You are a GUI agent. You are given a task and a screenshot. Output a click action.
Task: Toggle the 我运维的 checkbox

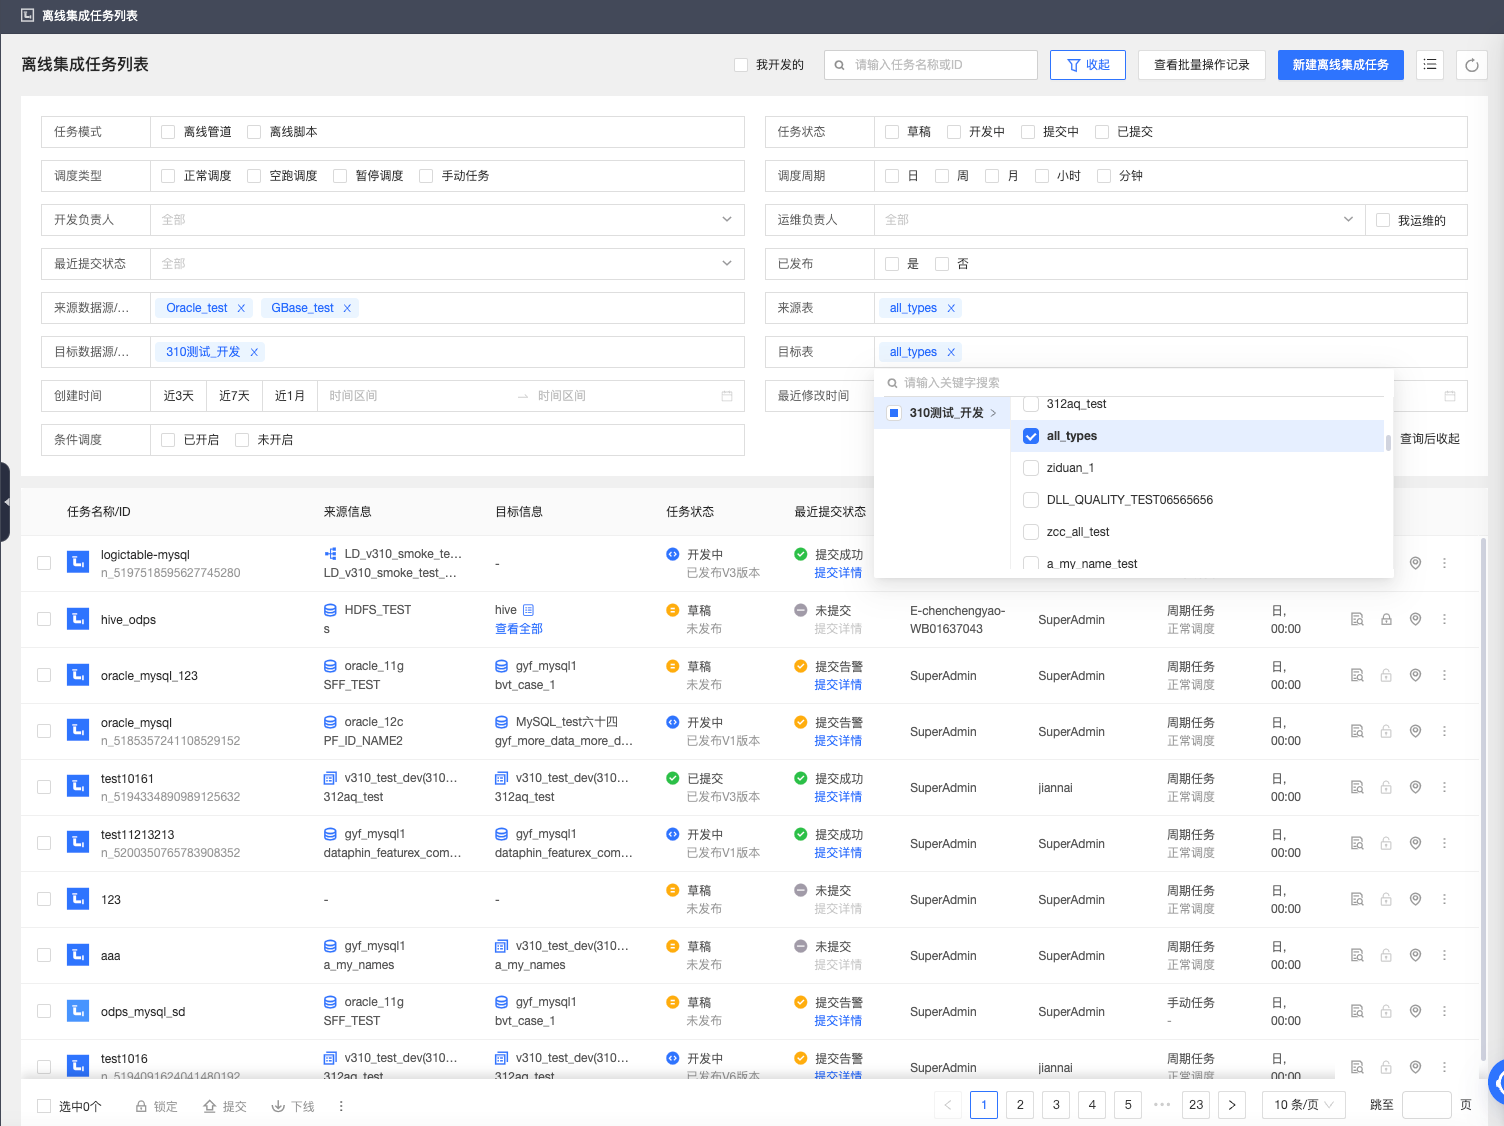coord(1383,220)
